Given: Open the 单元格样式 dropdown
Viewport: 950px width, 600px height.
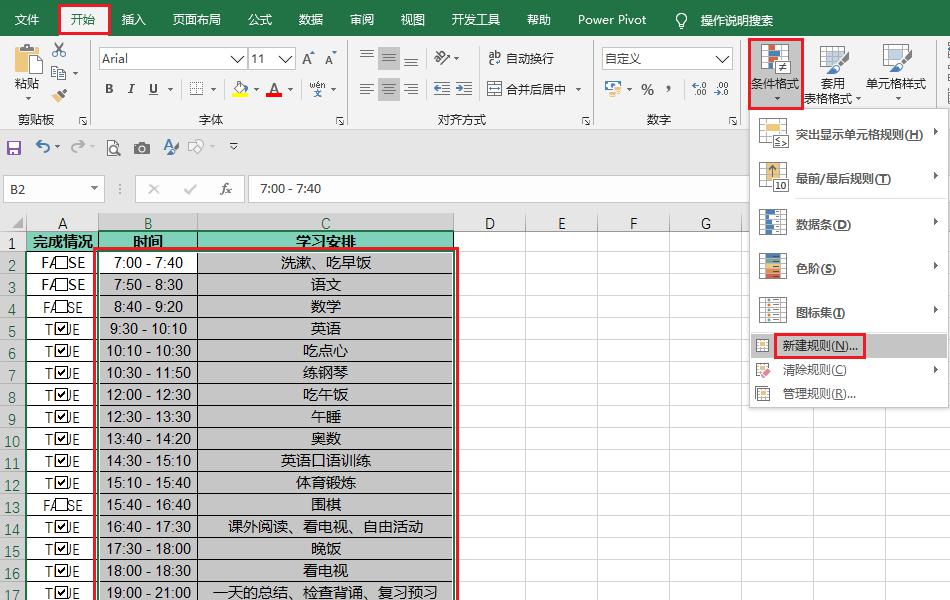Looking at the screenshot, I should [x=895, y=73].
